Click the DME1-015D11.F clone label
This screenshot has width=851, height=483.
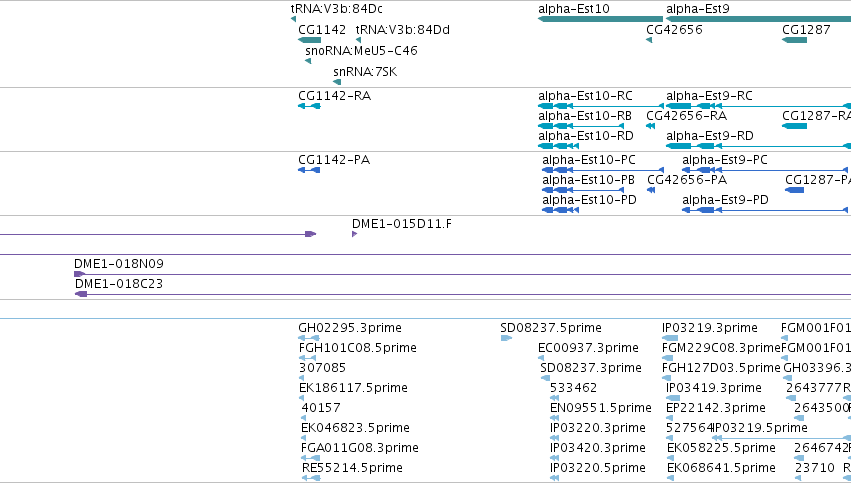tap(402, 224)
